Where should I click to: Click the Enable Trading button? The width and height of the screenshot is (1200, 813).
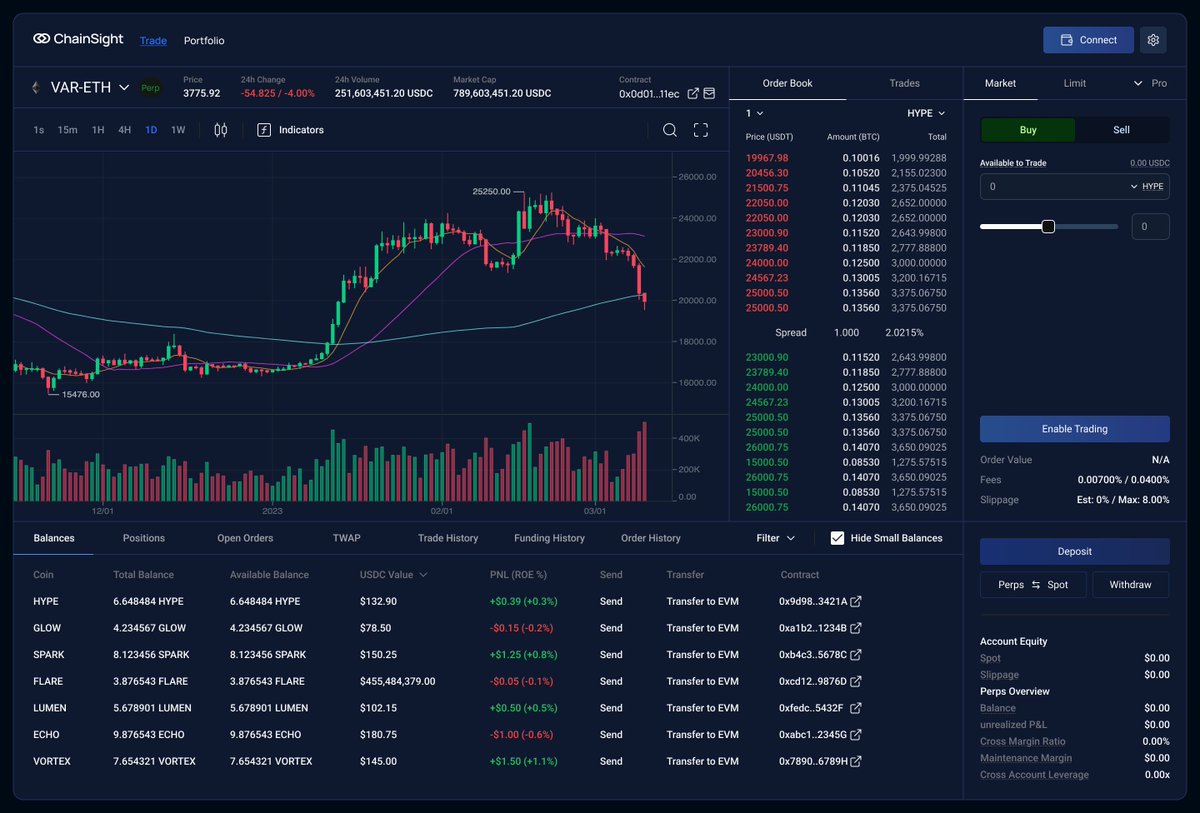point(1075,429)
